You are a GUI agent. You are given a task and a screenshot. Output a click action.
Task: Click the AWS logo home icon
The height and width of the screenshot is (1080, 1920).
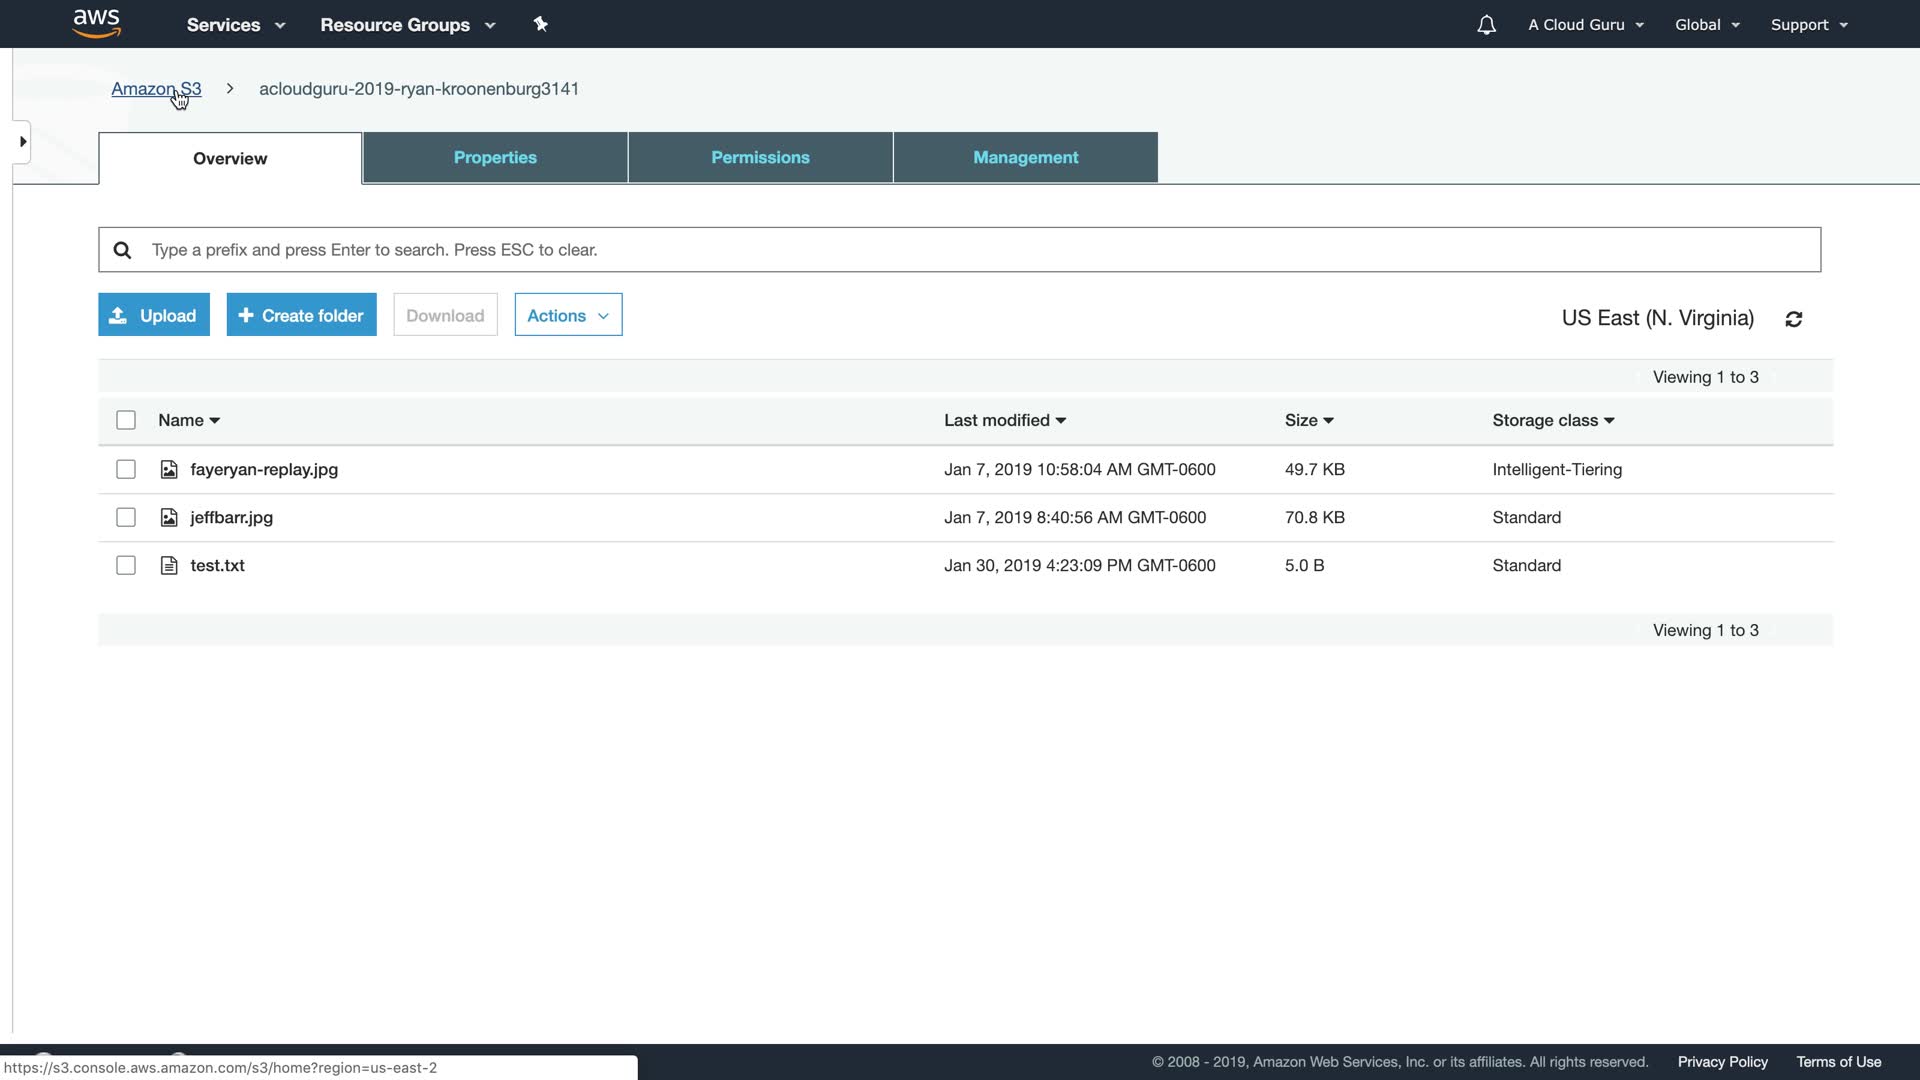(97, 23)
